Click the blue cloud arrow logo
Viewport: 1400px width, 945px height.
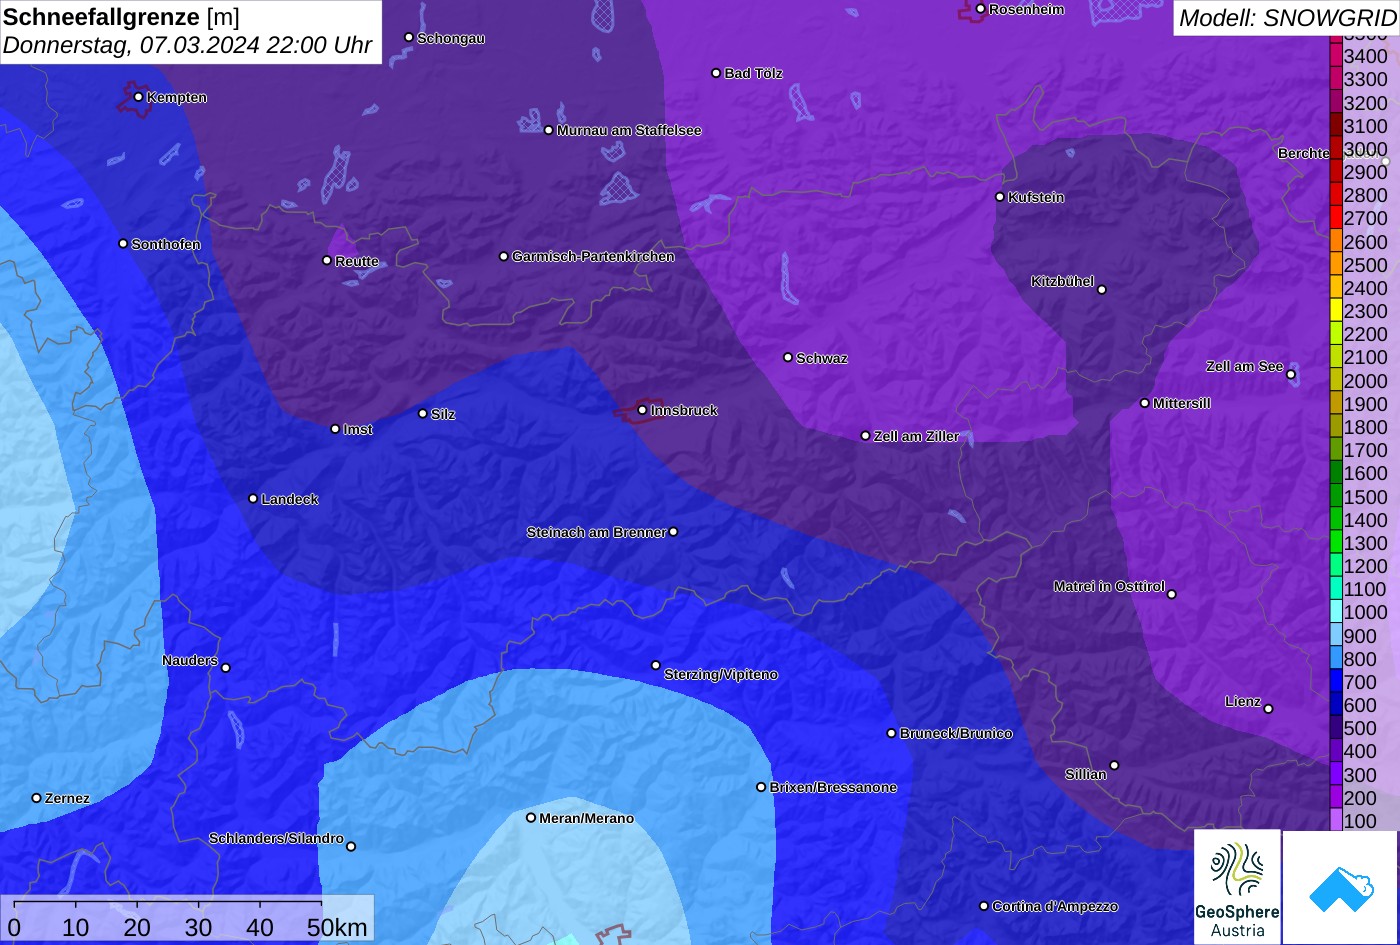(1341, 887)
